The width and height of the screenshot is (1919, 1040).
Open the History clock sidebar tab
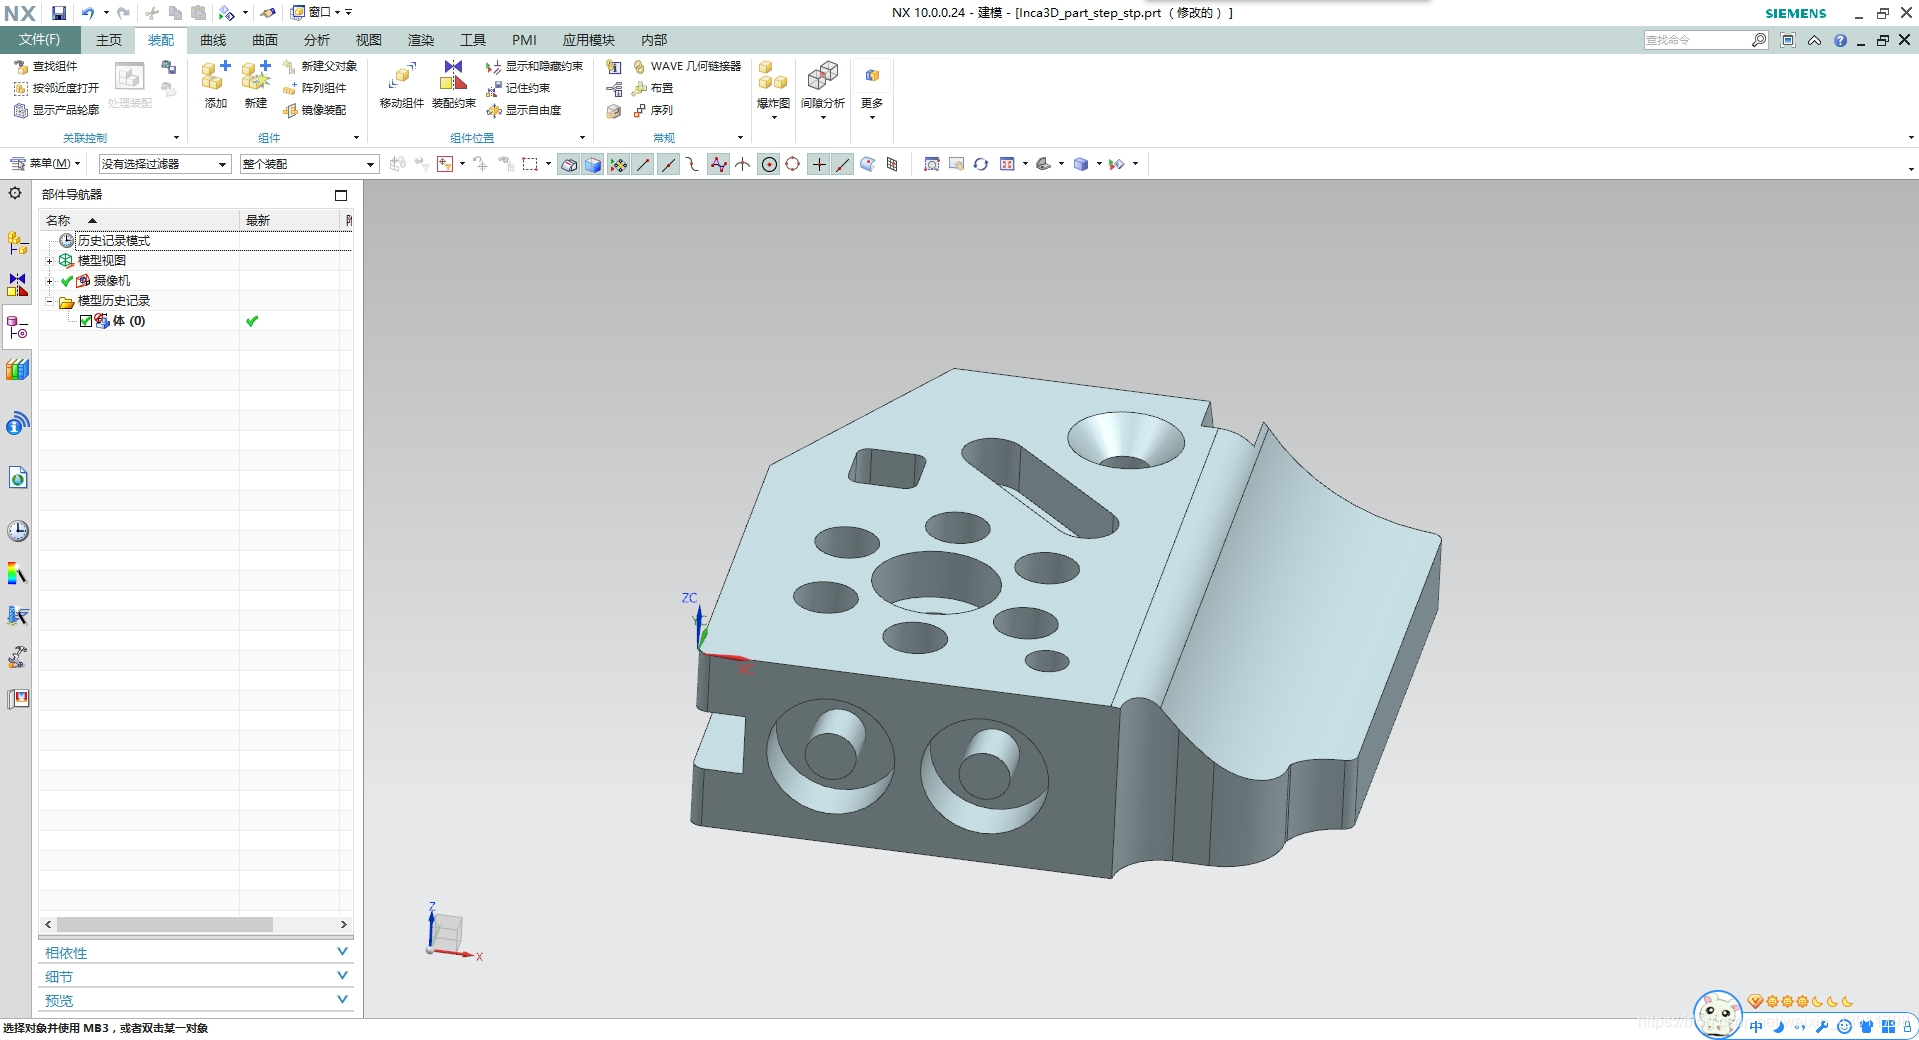17,531
